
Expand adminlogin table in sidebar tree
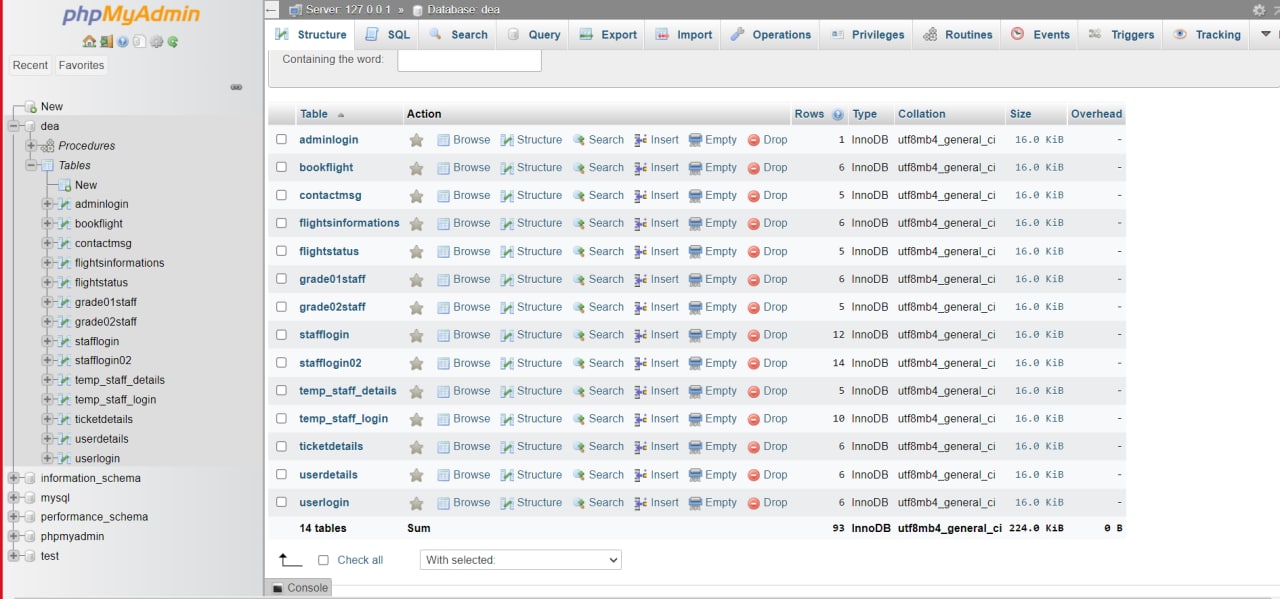(x=47, y=204)
